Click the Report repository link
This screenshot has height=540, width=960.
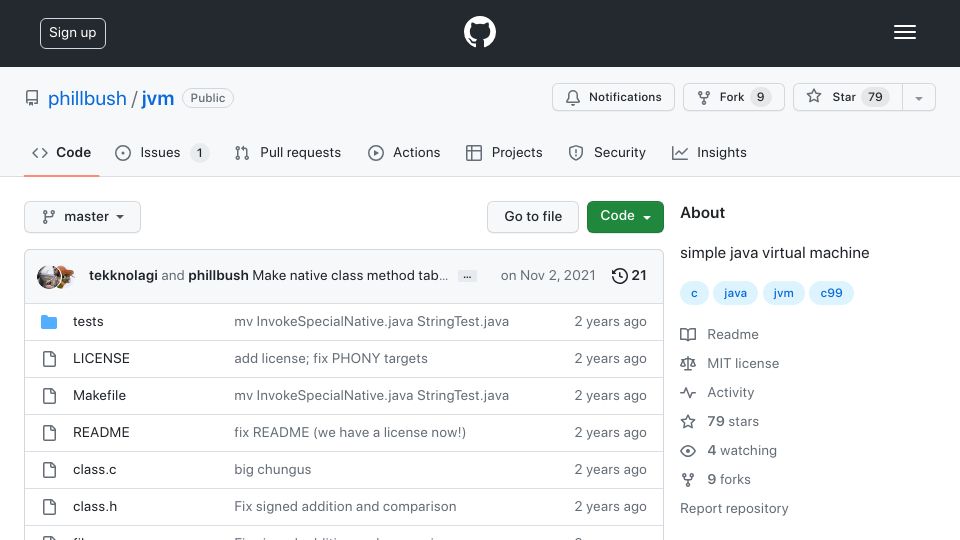[x=734, y=508]
